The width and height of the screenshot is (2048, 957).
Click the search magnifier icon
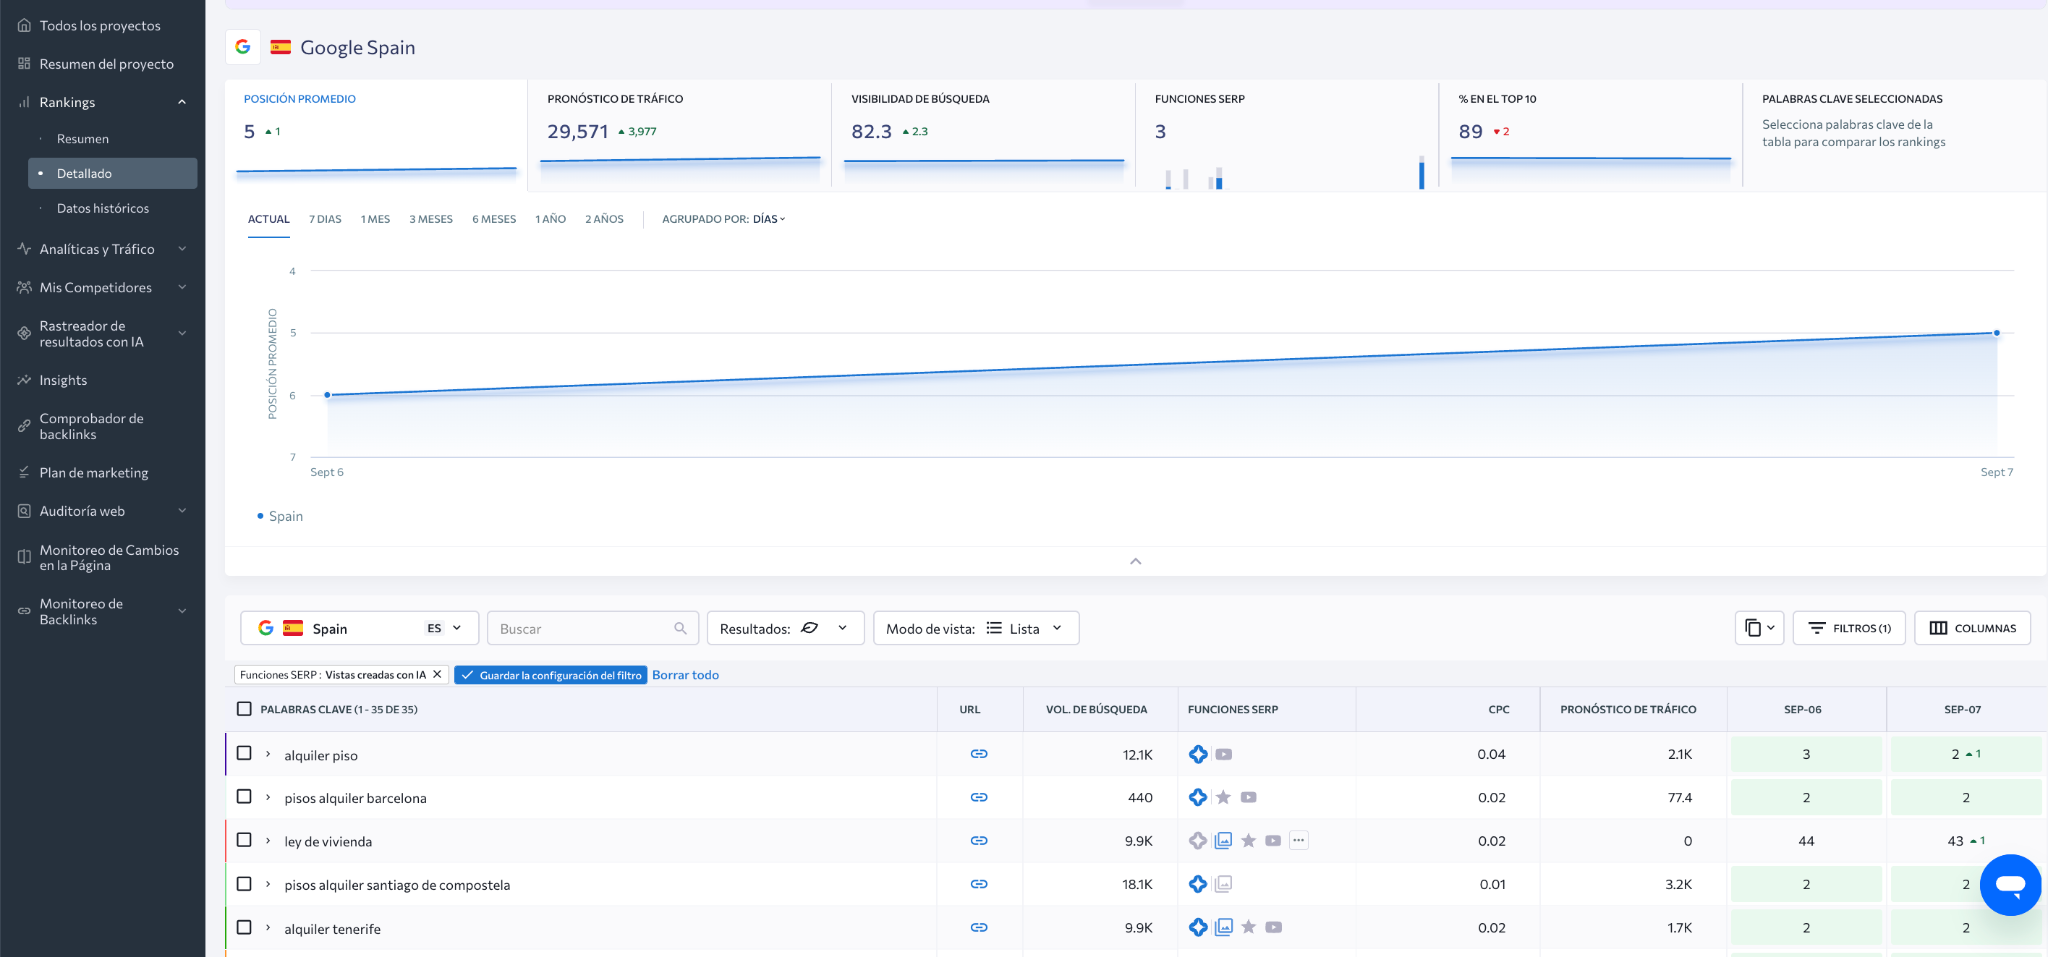pos(680,628)
